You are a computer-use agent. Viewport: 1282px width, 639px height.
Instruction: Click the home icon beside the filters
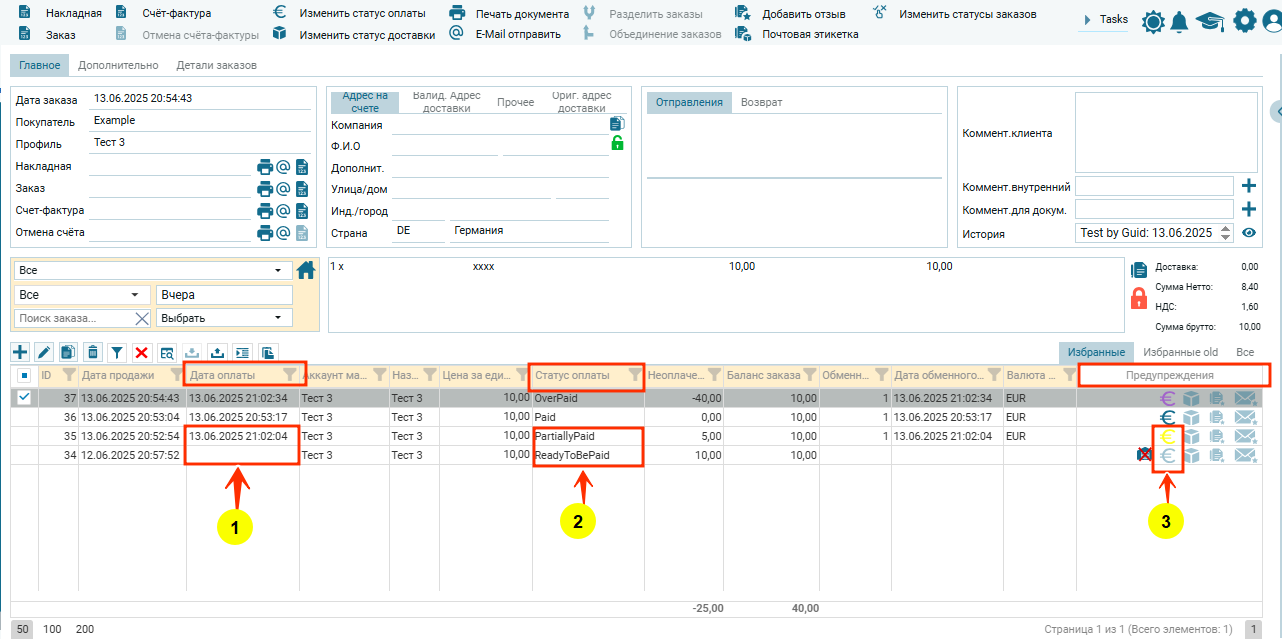(306, 270)
